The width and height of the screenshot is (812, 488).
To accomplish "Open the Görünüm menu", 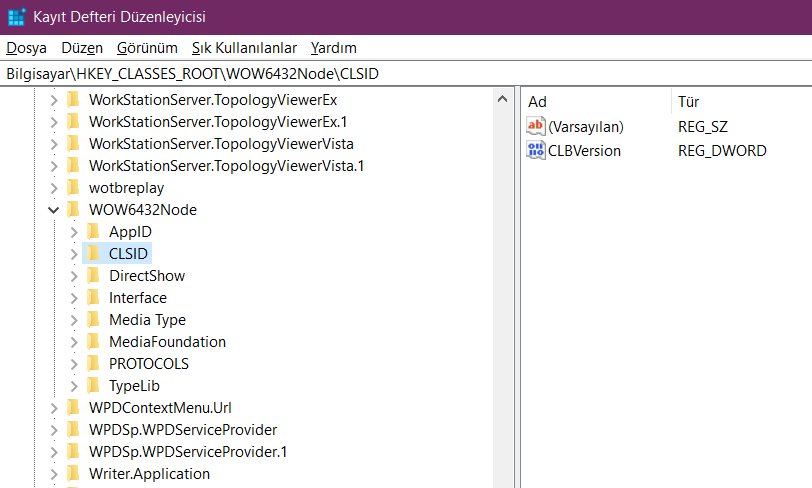I will click(147, 48).
